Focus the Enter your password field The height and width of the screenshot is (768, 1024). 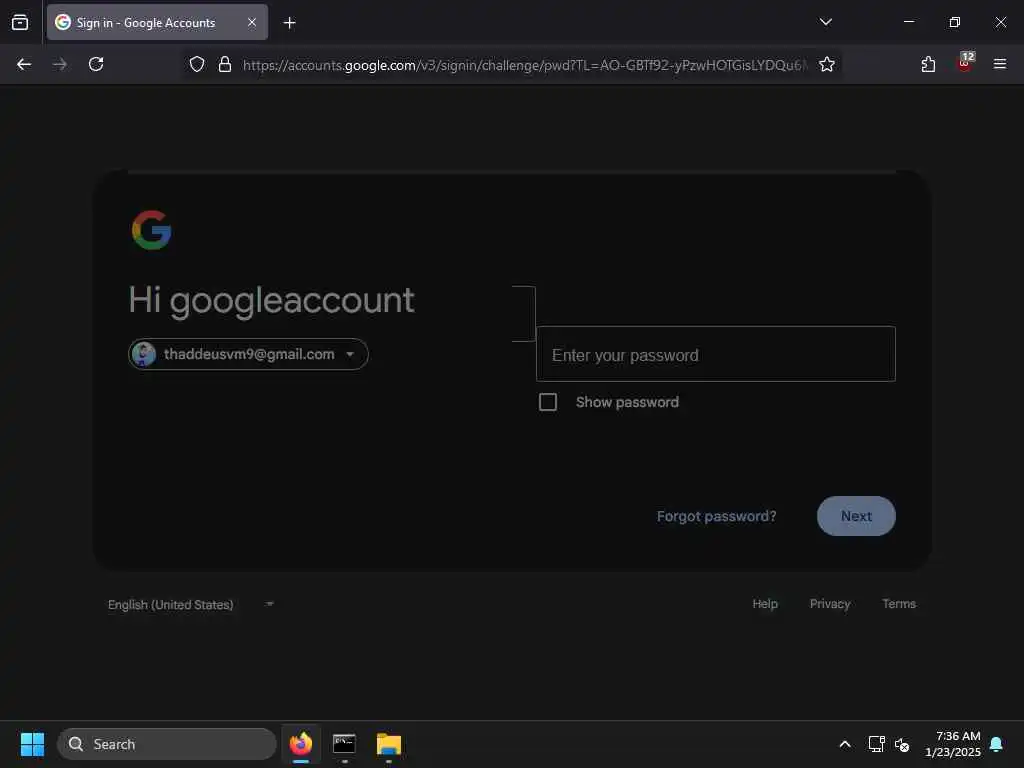pos(716,355)
